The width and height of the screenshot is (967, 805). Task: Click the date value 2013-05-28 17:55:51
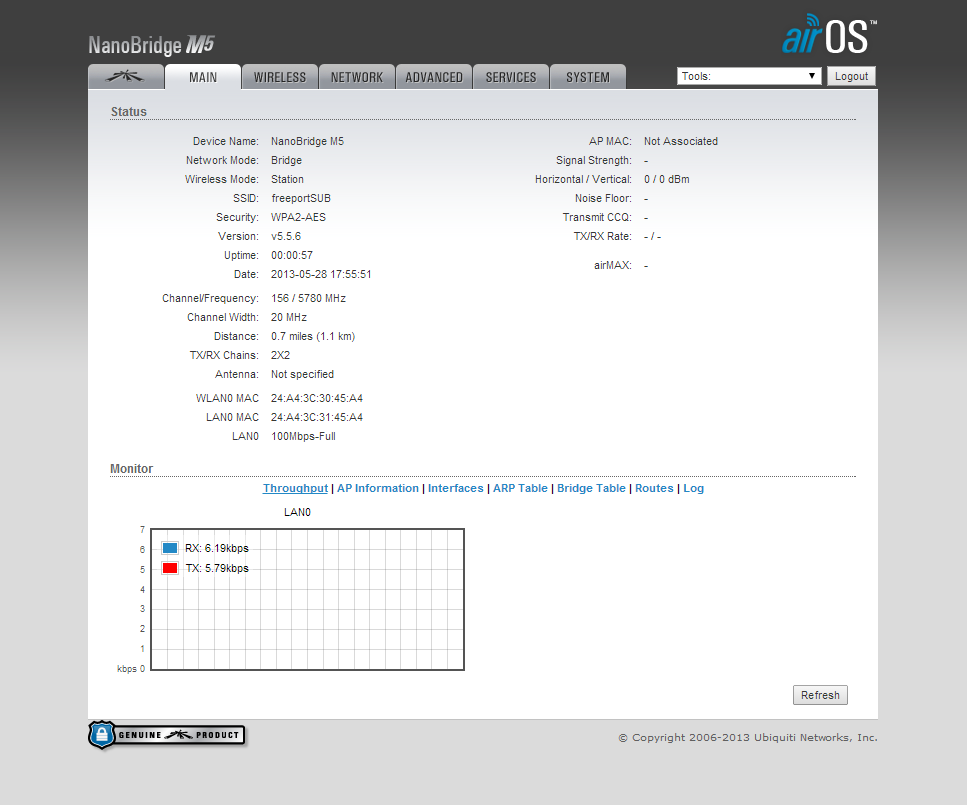pos(321,274)
